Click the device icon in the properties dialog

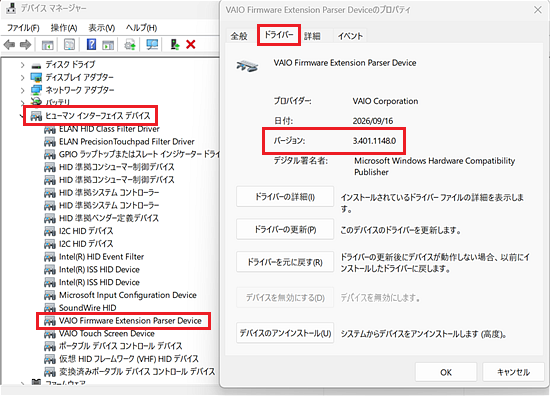click(x=247, y=66)
